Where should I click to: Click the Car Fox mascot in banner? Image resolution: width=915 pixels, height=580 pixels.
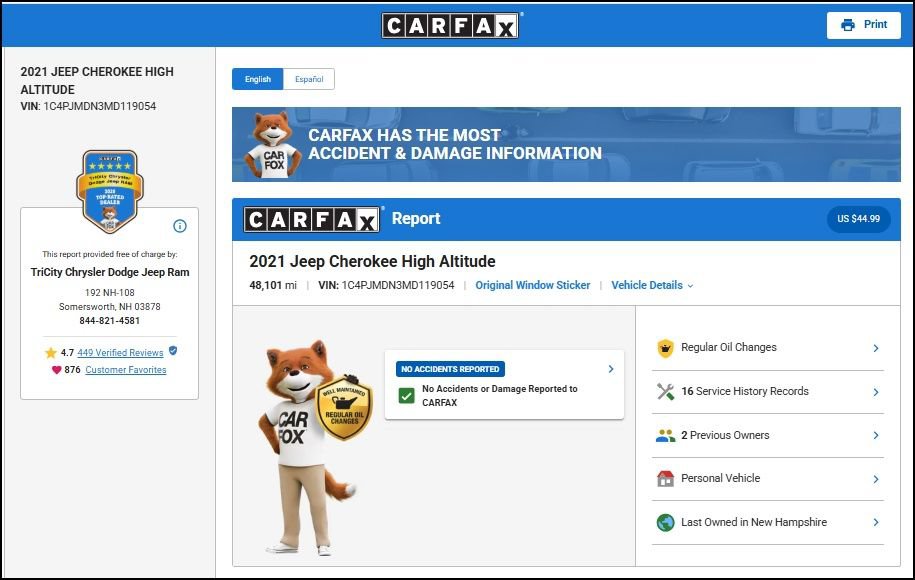[273, 145]
